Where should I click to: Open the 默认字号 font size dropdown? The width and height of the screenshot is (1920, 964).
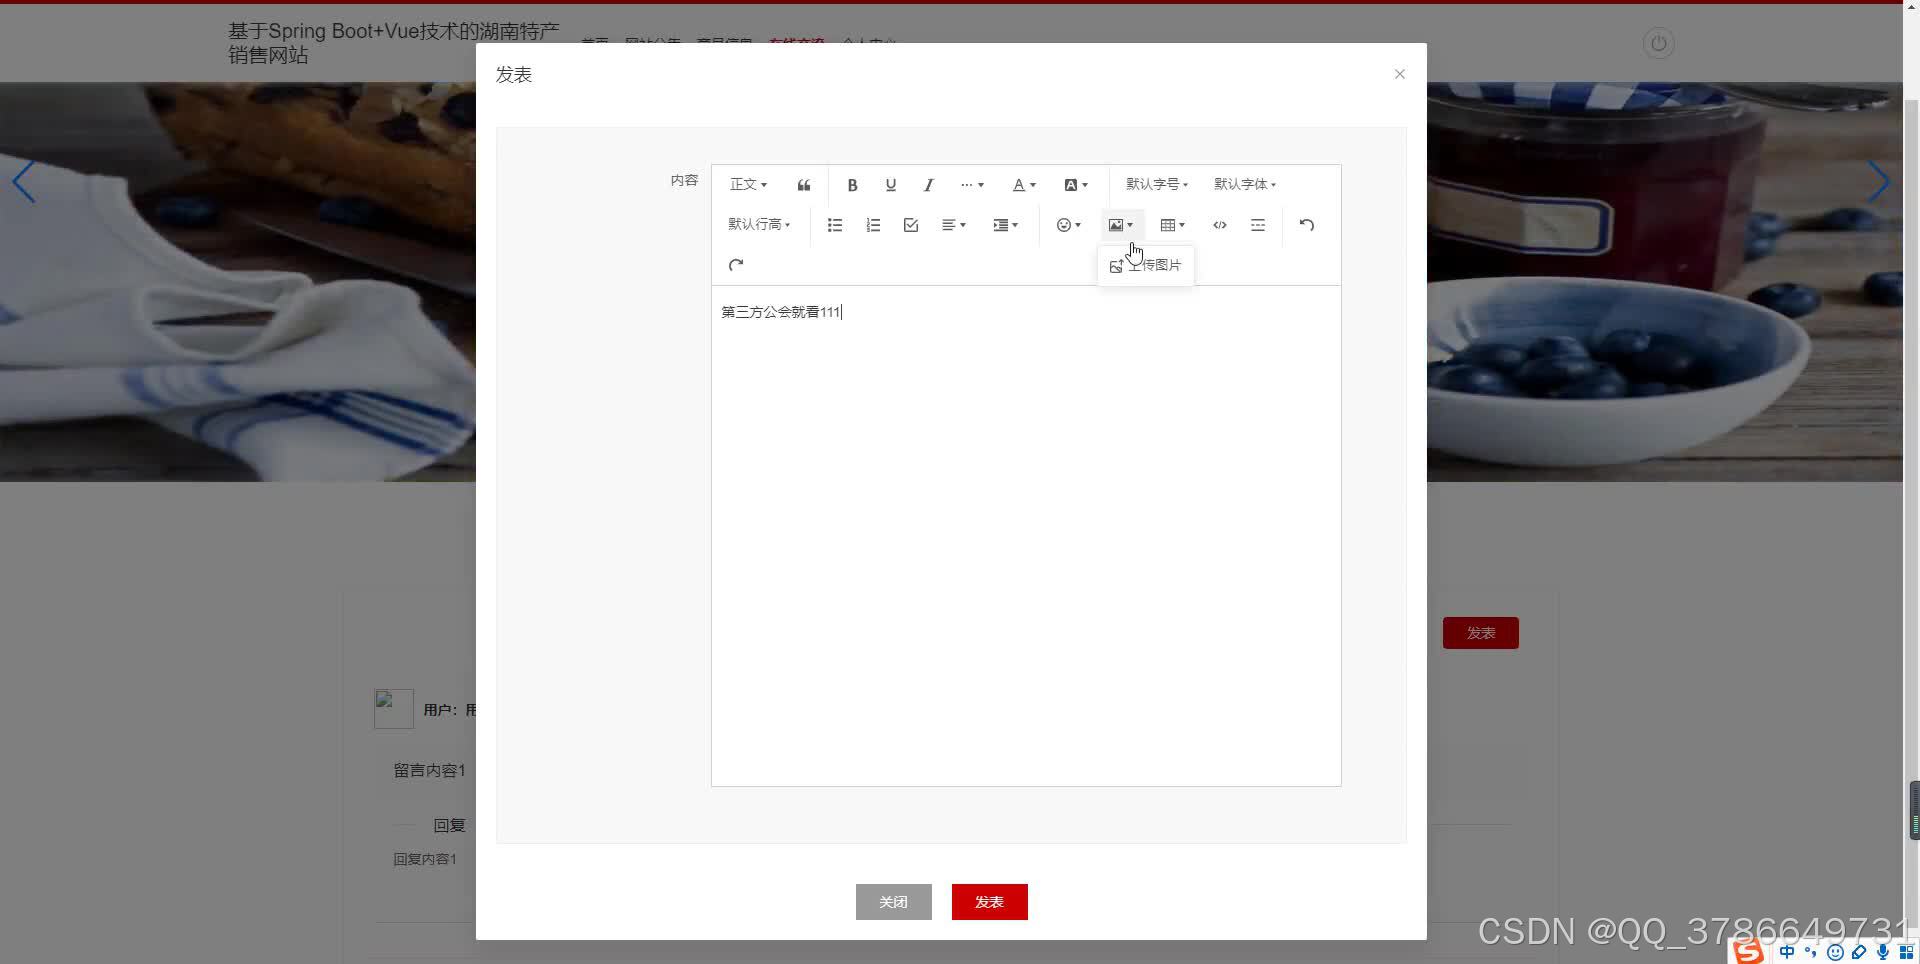(x=1157, y=184)
